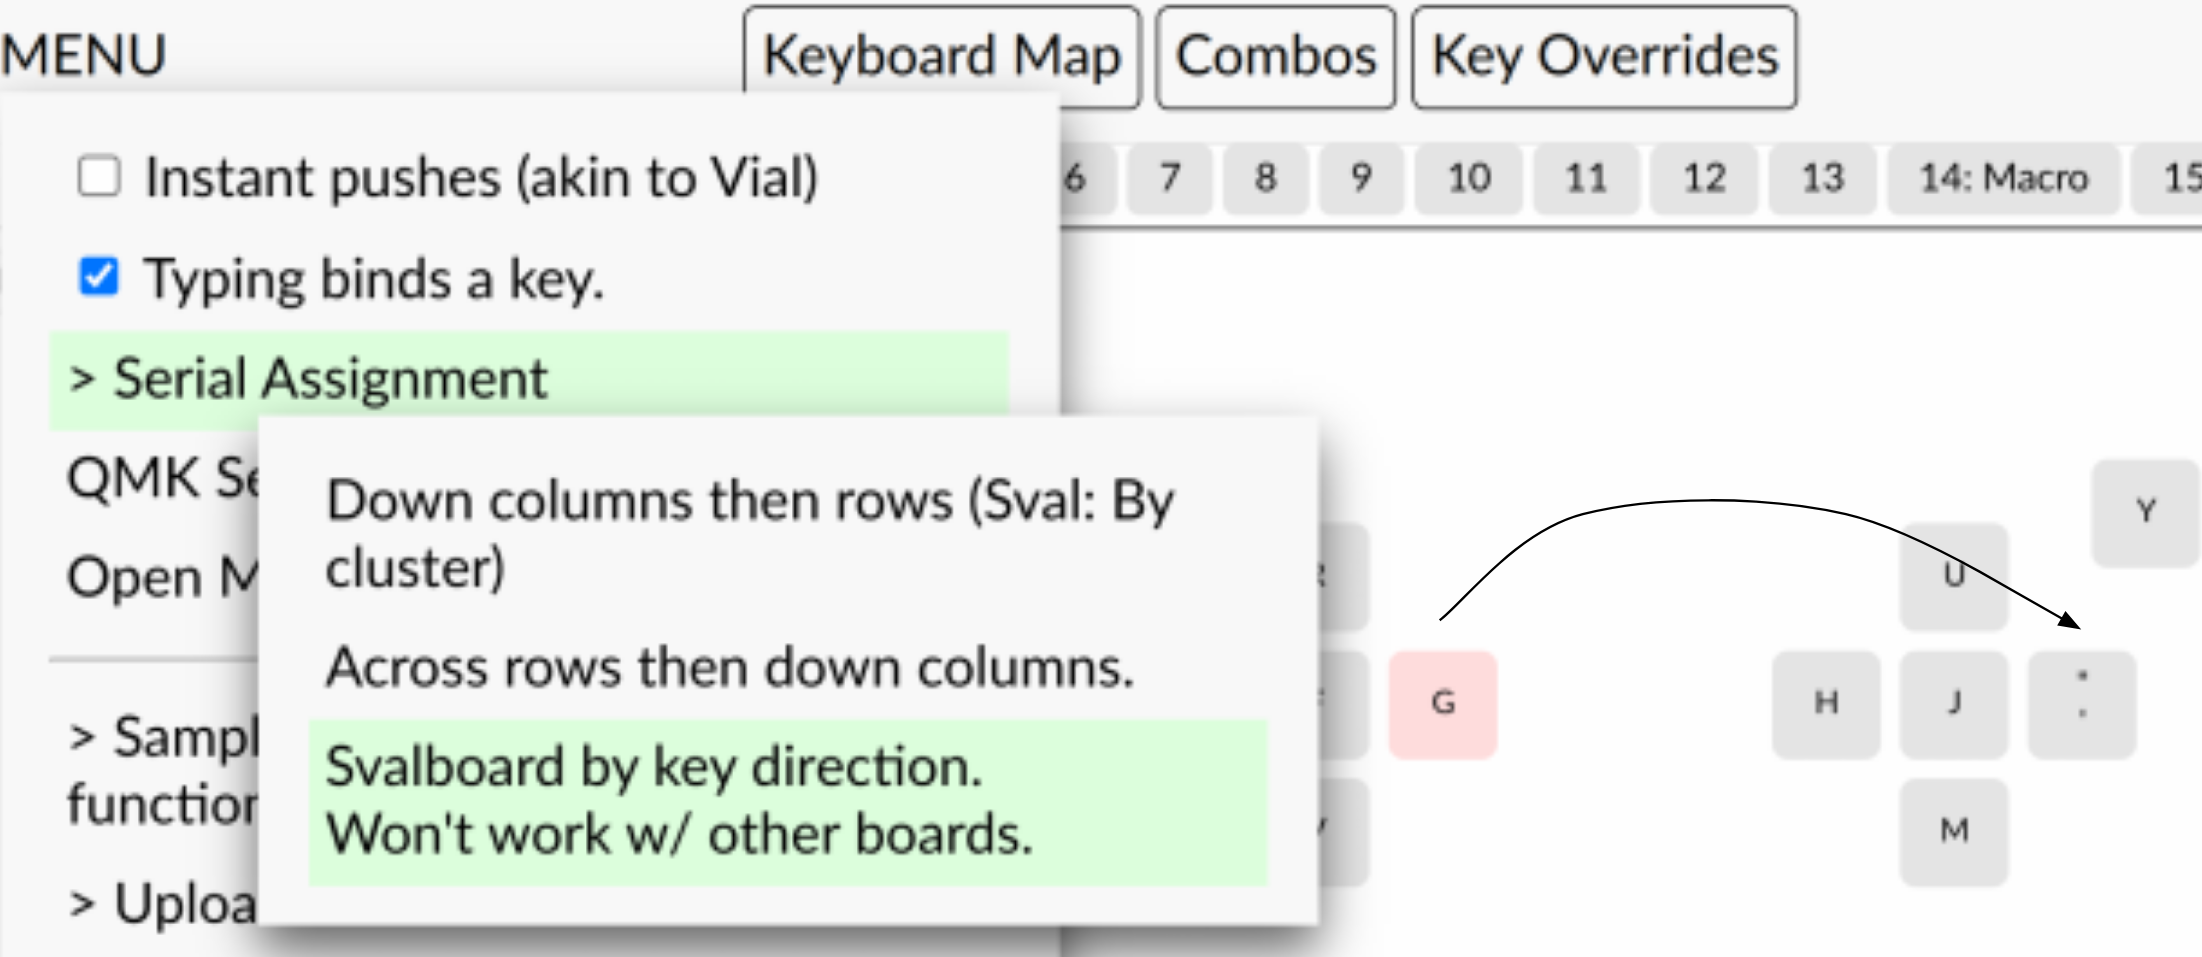This screenshot has height=957, width=2202.
Task: Select the J key on keyboard
Action: tap(1954, 704)
